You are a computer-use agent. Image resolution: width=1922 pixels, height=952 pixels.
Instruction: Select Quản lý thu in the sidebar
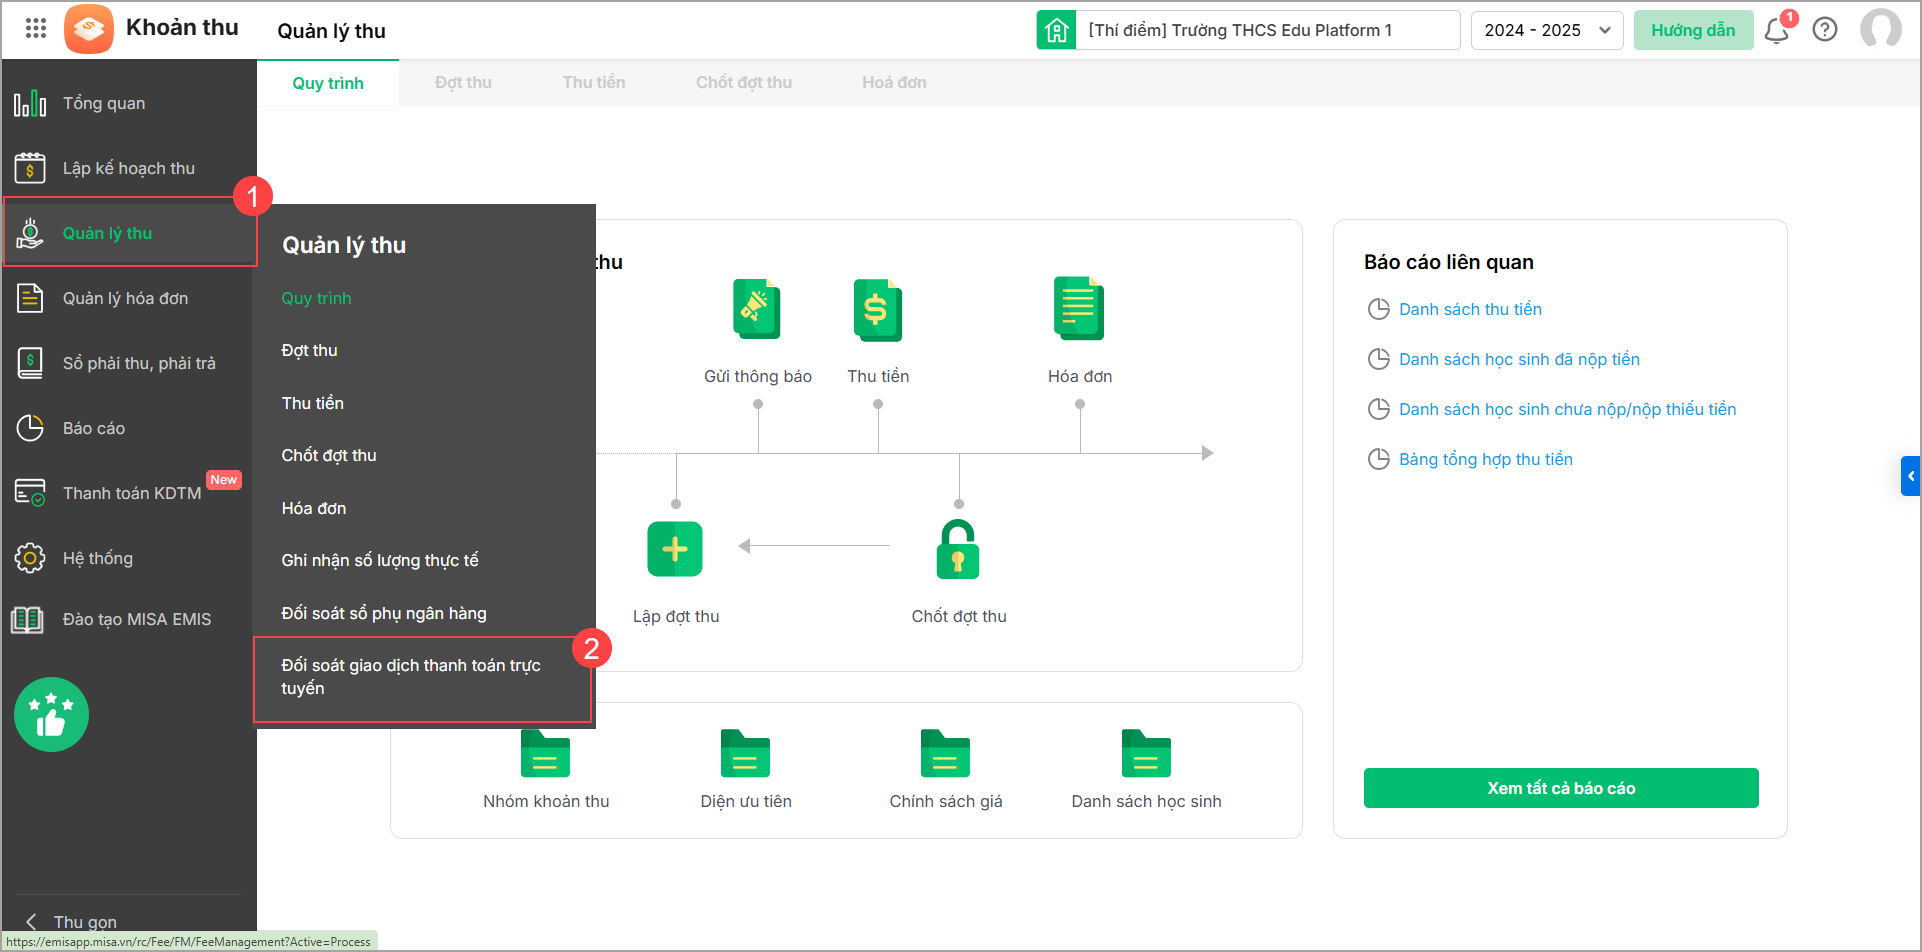pyautogui.click(x=129, y=233)
